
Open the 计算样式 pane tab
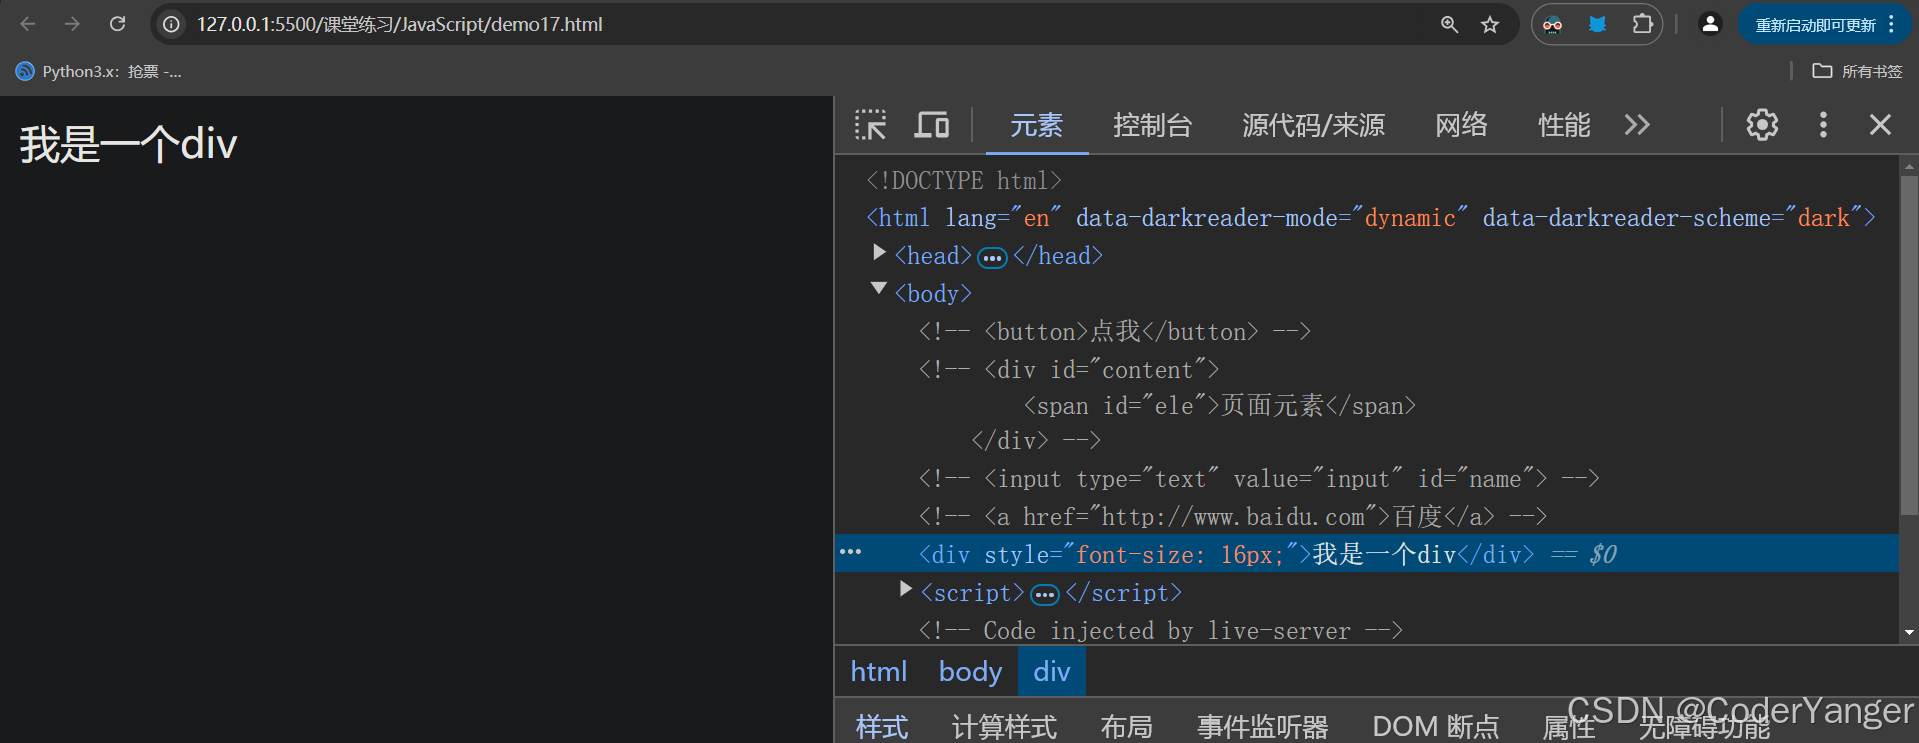click(1004, 727)
